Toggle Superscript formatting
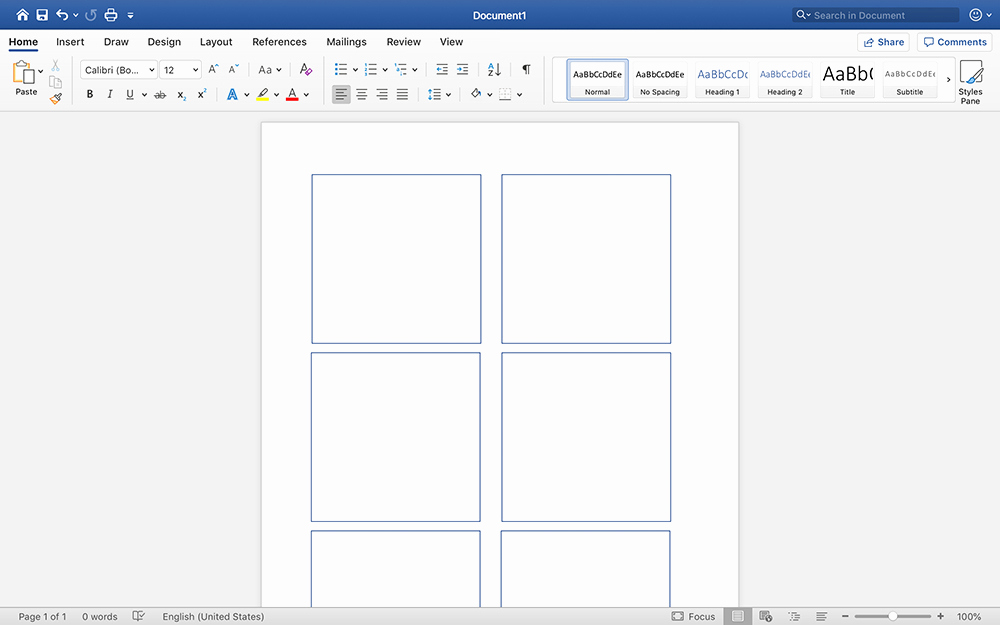The image size is (1000, 625). point(202,94)
